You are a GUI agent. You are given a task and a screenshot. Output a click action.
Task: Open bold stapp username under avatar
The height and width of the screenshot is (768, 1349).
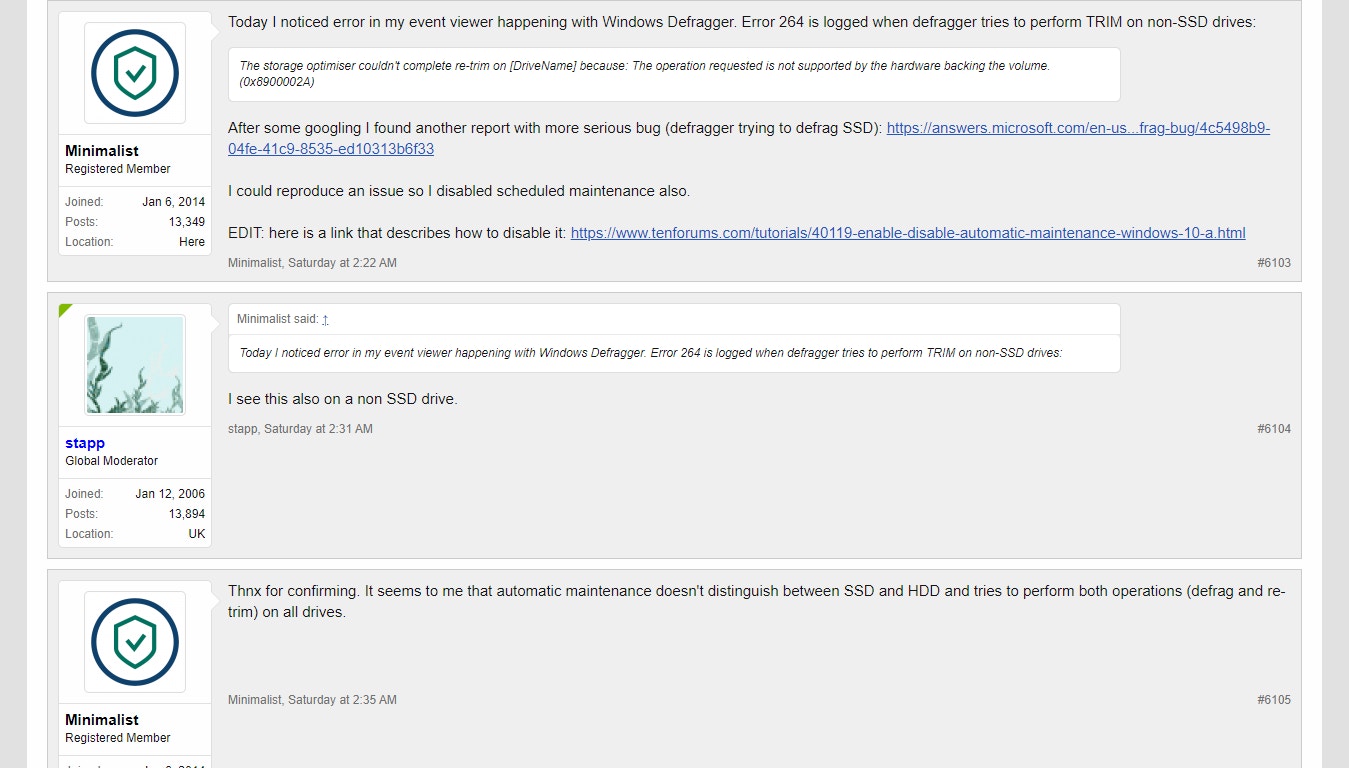pos(85,443)
